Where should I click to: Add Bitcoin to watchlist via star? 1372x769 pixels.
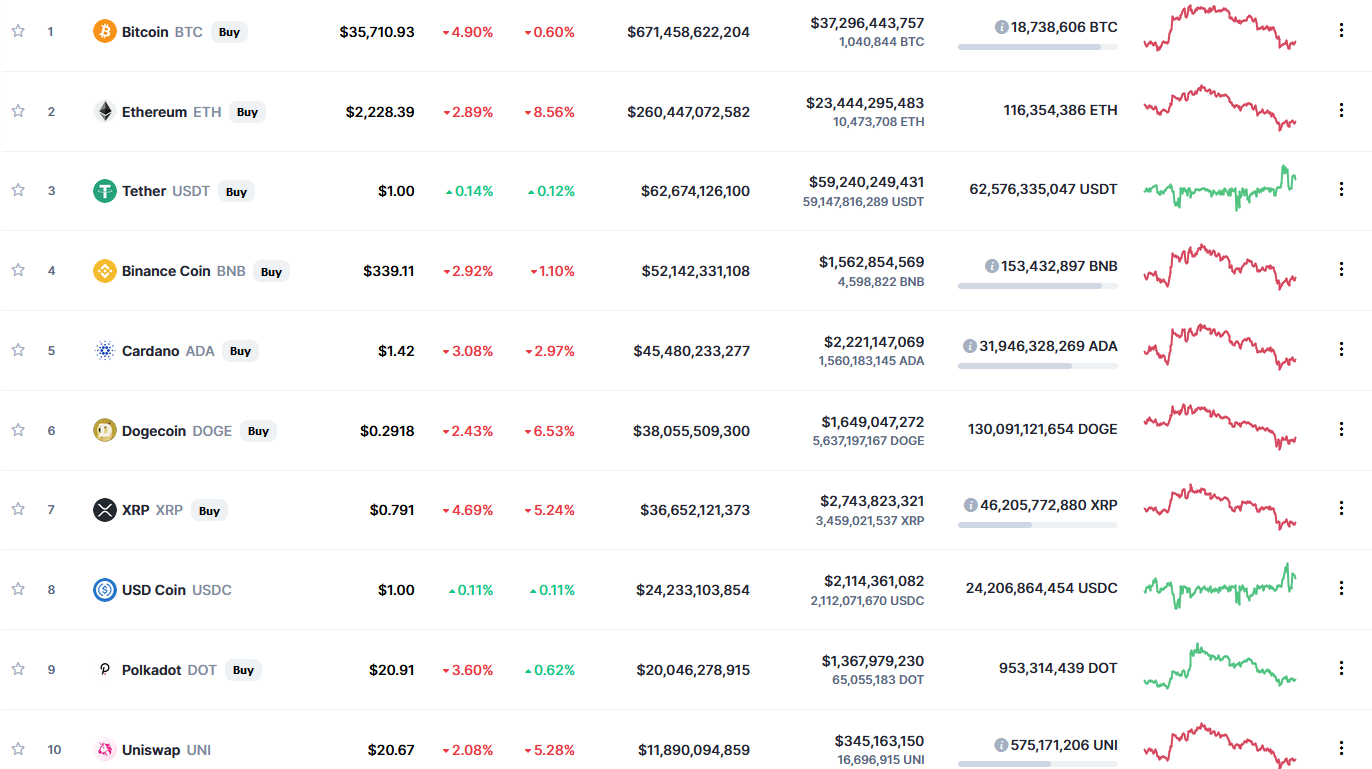[17, 31]
